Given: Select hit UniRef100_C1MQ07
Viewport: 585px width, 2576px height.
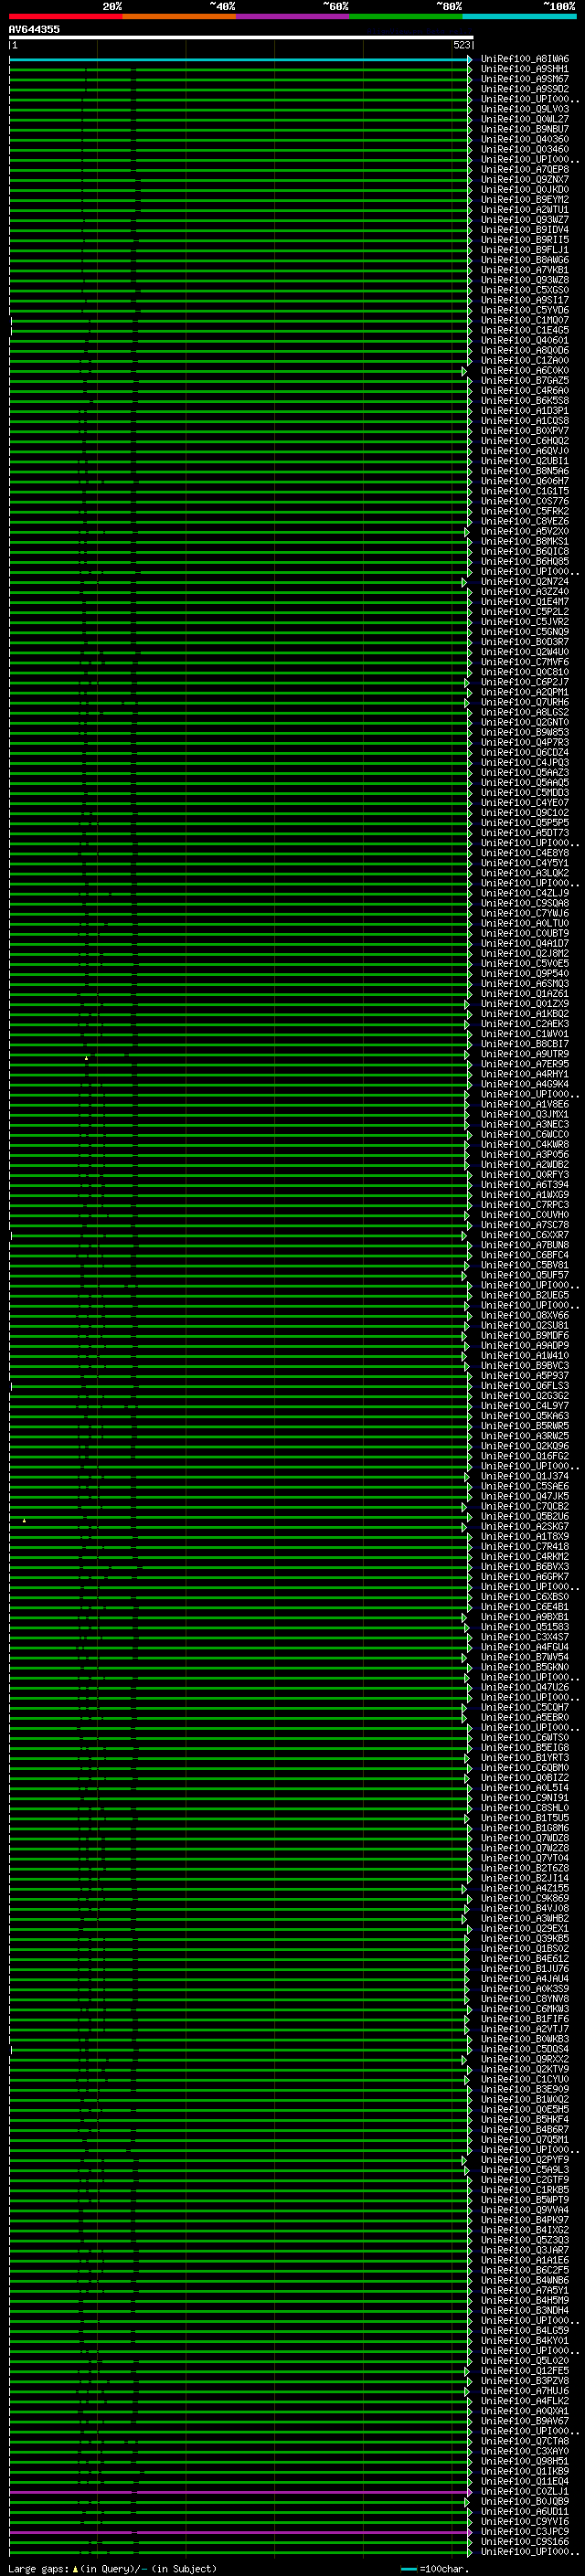Looking at the screenshot, I should coord(525,320).
